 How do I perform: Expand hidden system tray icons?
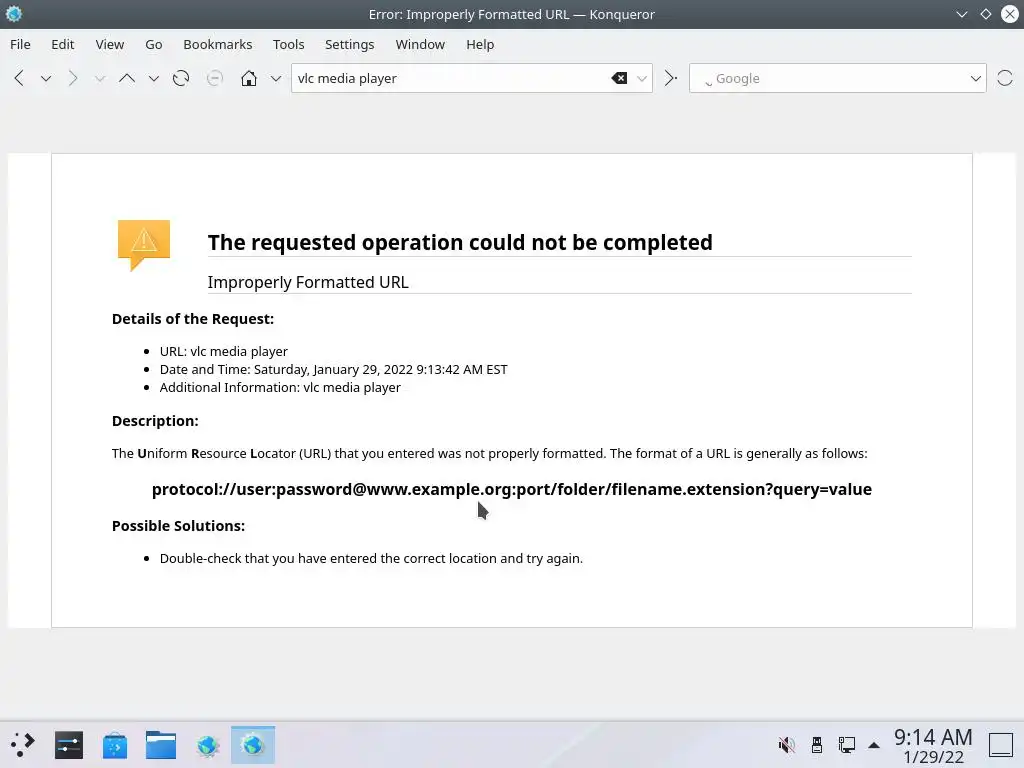pos(874,745)
